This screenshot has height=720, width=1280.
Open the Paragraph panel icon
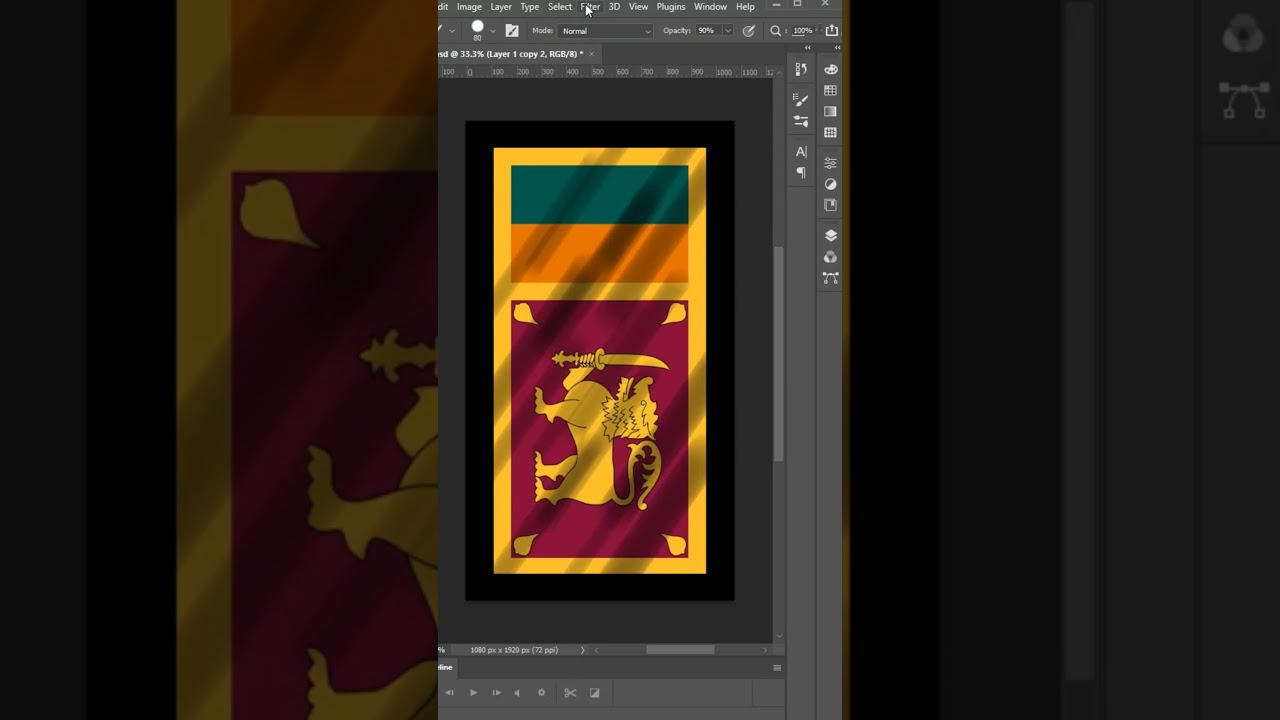(x=801, y=173)
